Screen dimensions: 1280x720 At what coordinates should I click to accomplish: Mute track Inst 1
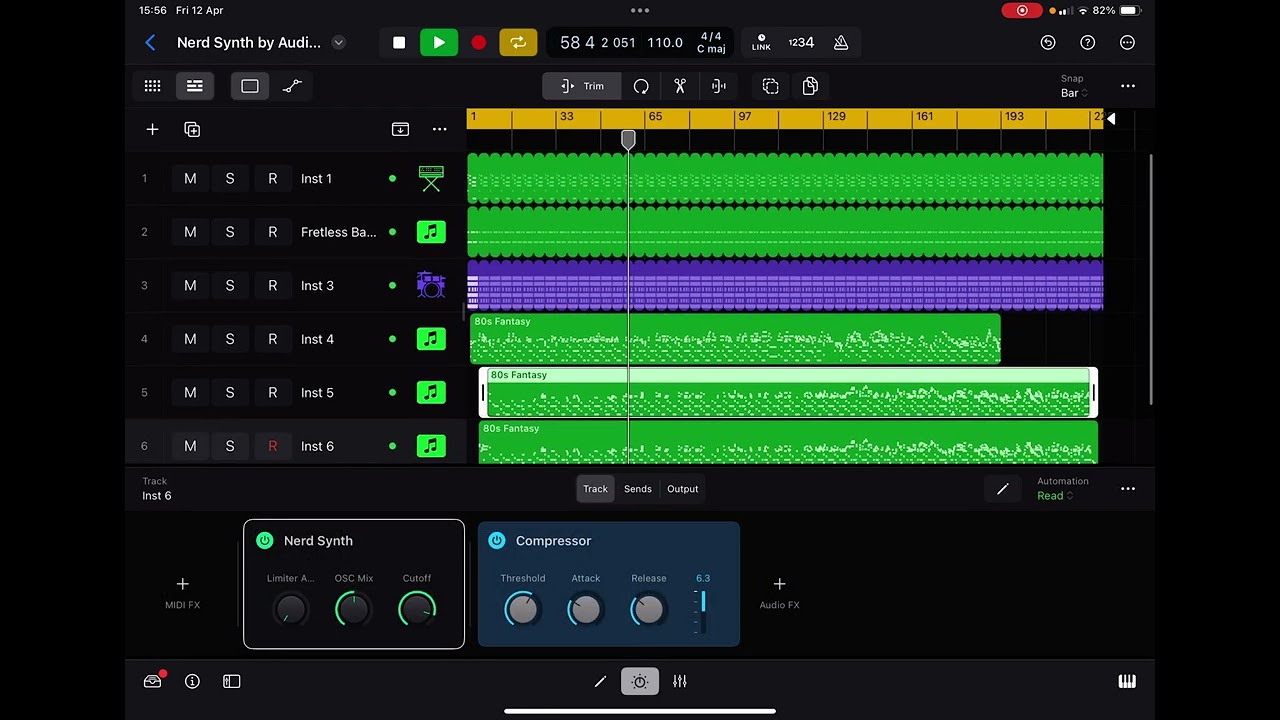tap(190, 178)
